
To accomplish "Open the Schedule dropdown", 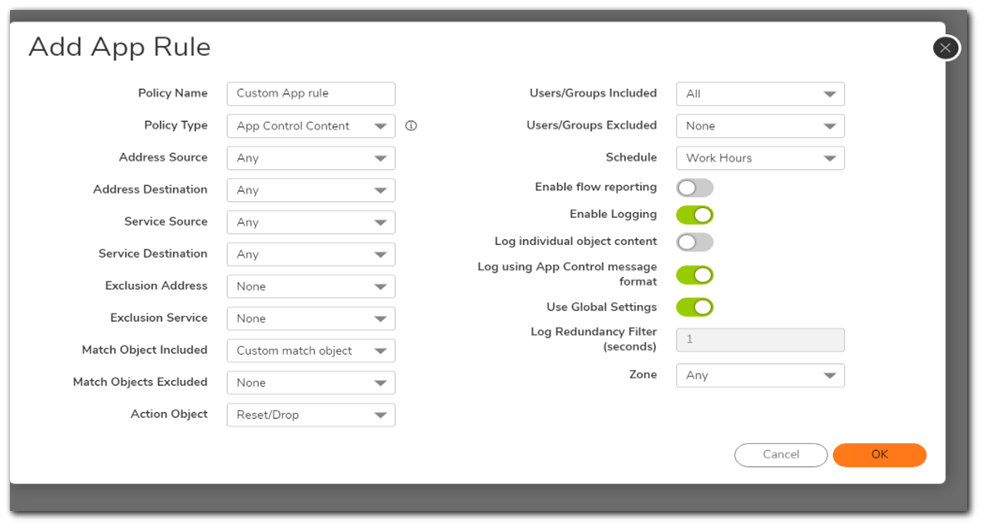I will click(x=760, y=158).
